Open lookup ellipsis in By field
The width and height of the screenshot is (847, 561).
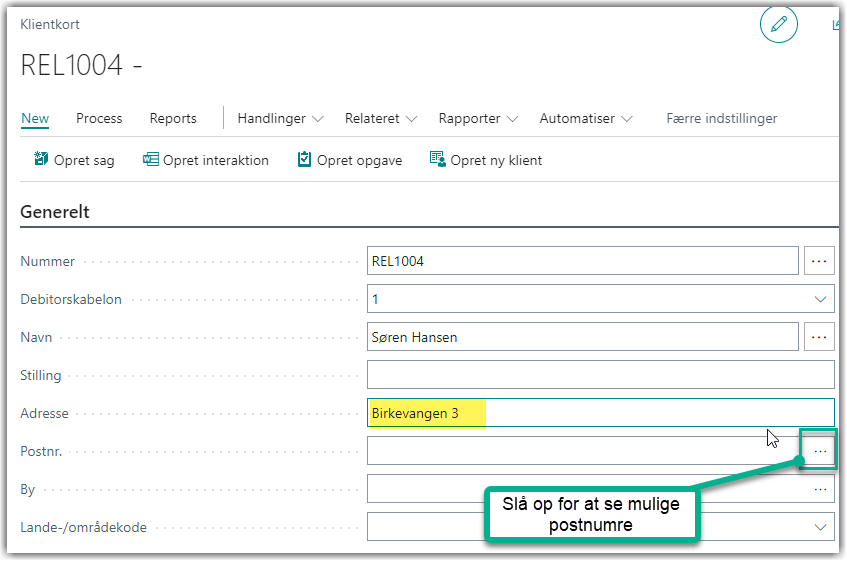point(820,489)
